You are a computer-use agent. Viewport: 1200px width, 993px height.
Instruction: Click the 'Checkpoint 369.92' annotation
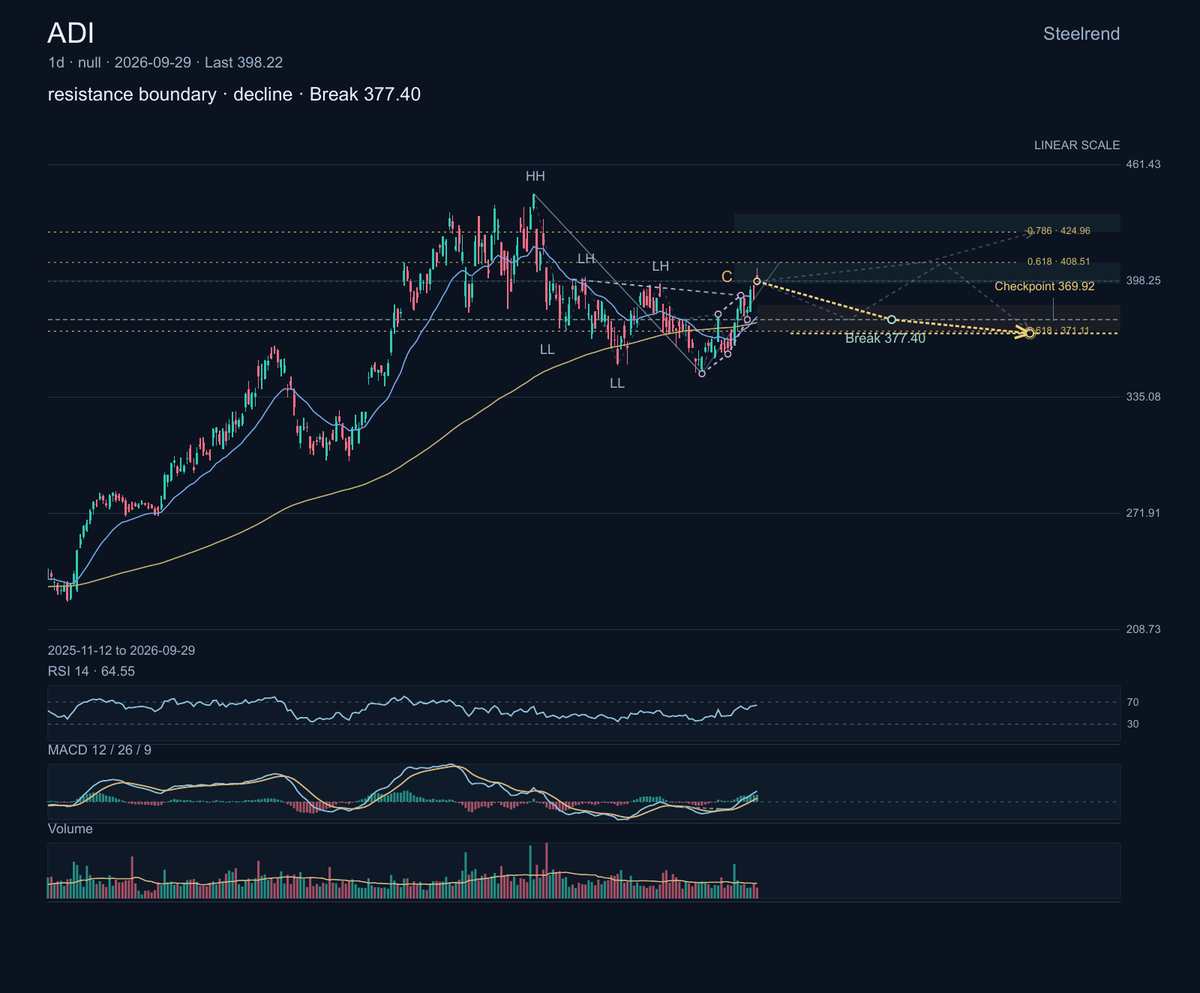(x=1044, y=286)
